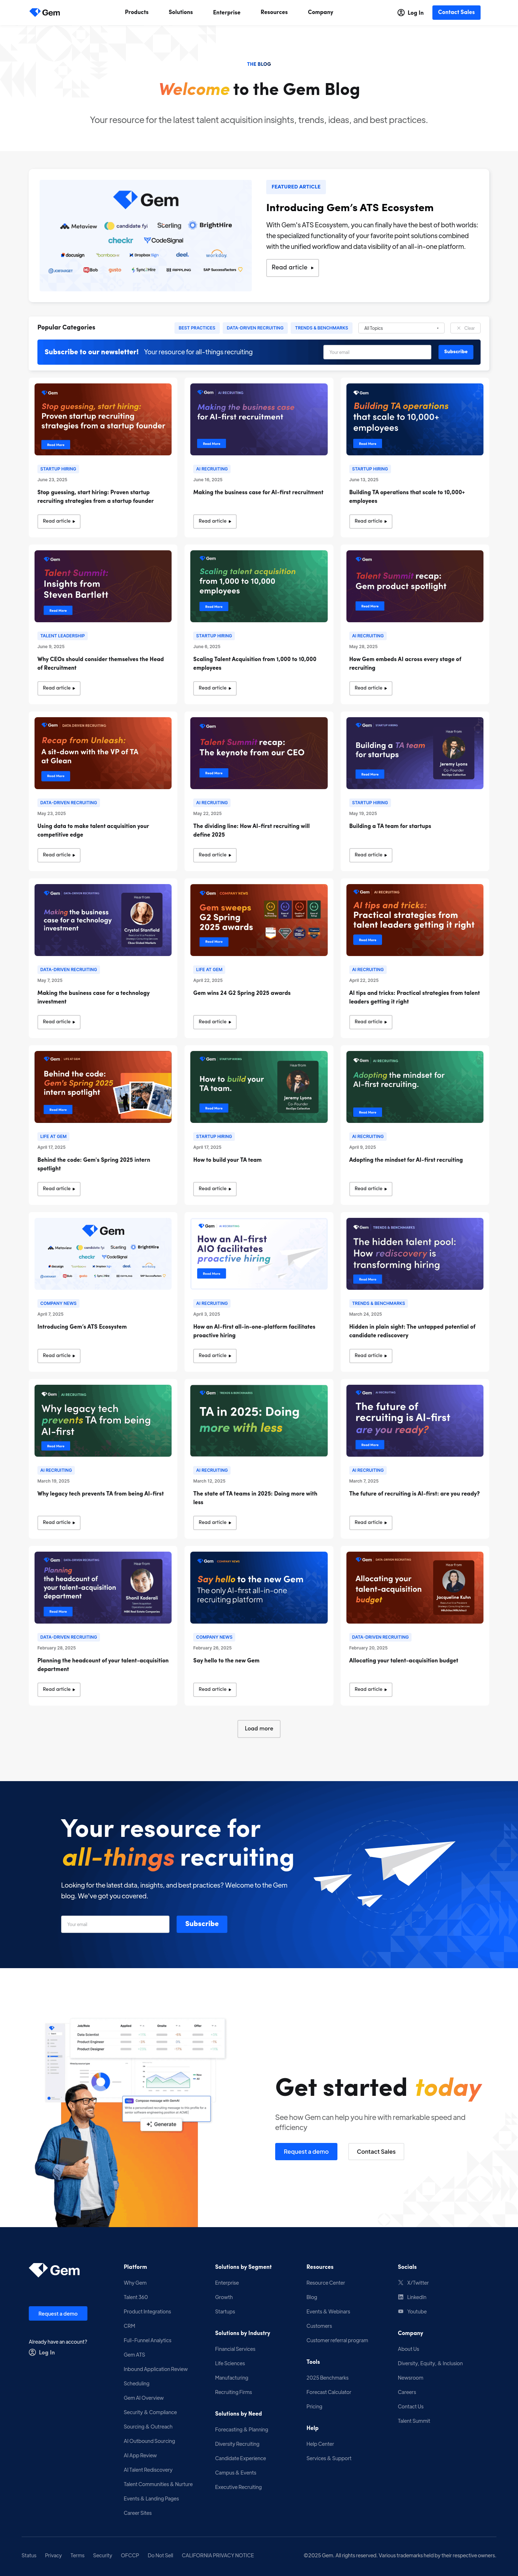This screenshot has width=518, height=2576.
Task: Open the X/Twitter icon in footer Socials
Action: coord(401,2283)
